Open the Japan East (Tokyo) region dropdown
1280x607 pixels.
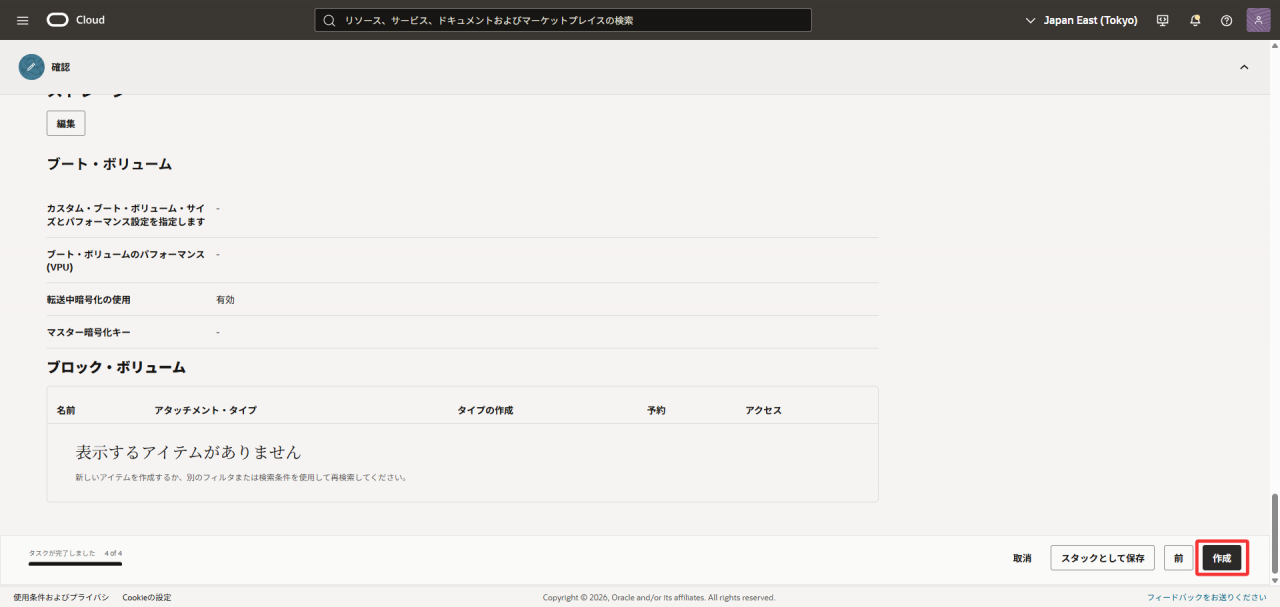tap(1082, 20)
